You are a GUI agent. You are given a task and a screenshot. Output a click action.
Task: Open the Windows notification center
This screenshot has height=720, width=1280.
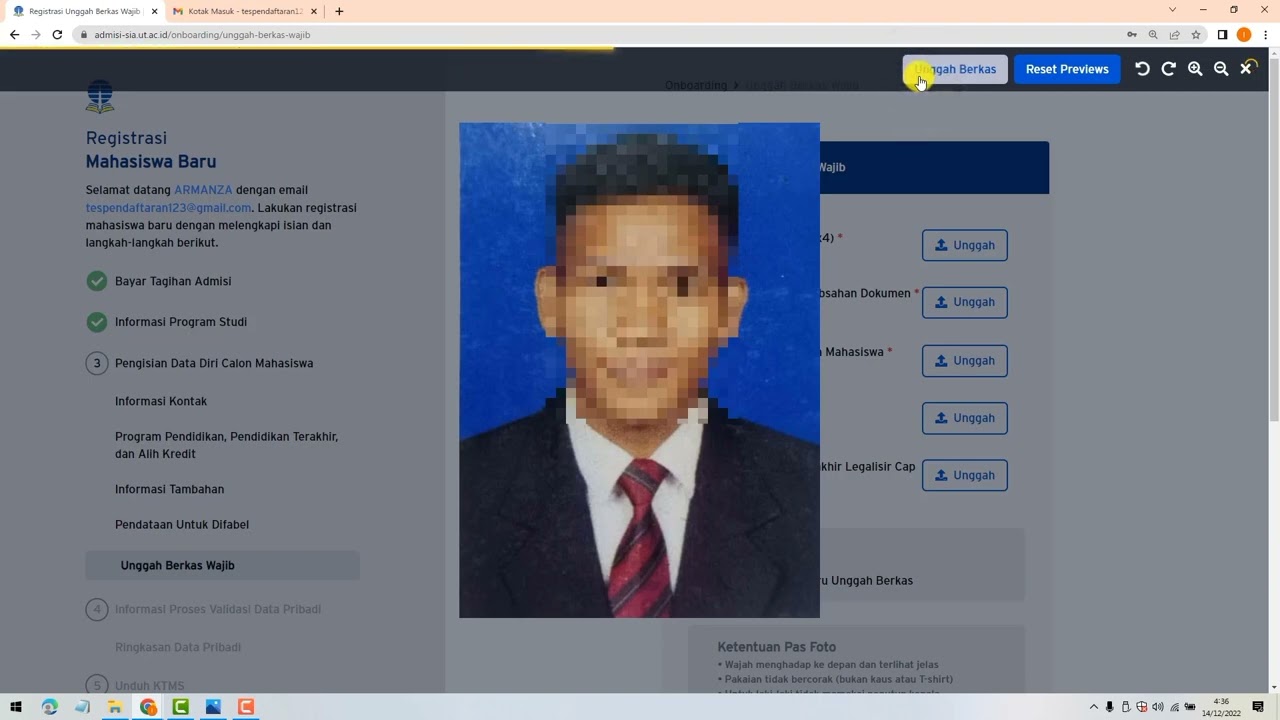point(1258,707)
